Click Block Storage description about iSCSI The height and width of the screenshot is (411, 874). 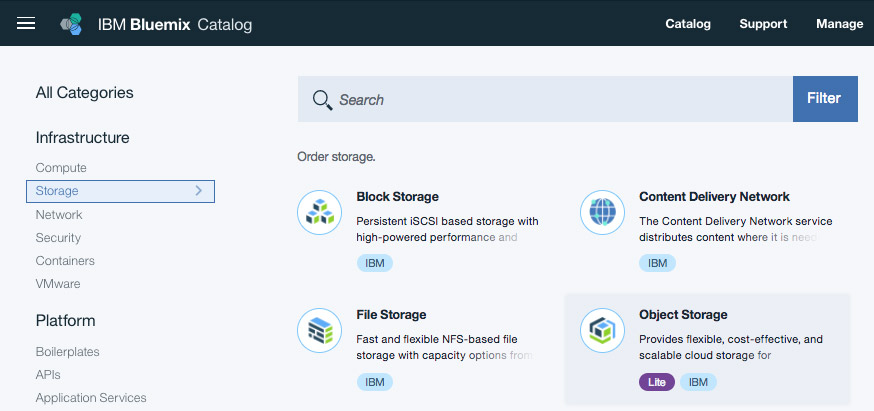click(x=447, y=229)
